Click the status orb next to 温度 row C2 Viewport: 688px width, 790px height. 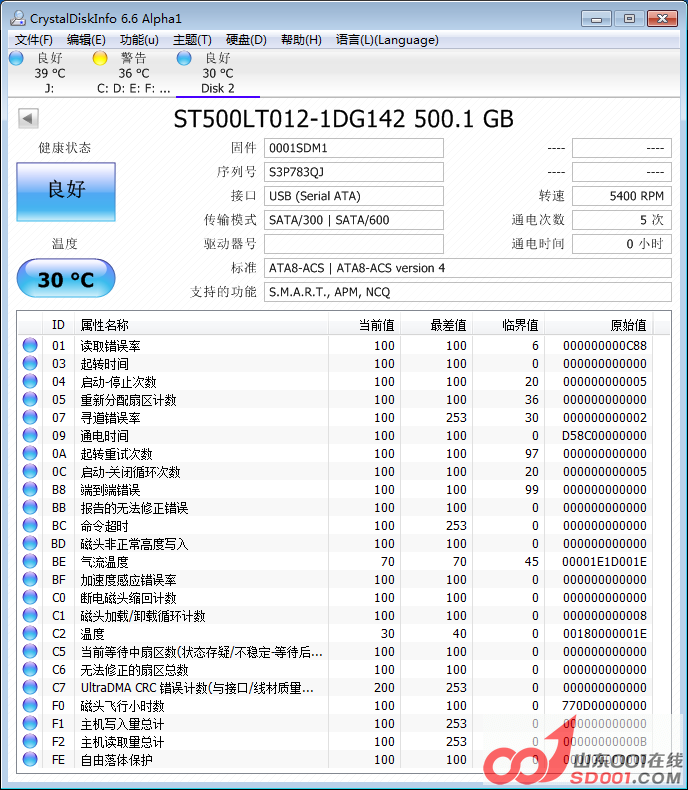[30, 634]
